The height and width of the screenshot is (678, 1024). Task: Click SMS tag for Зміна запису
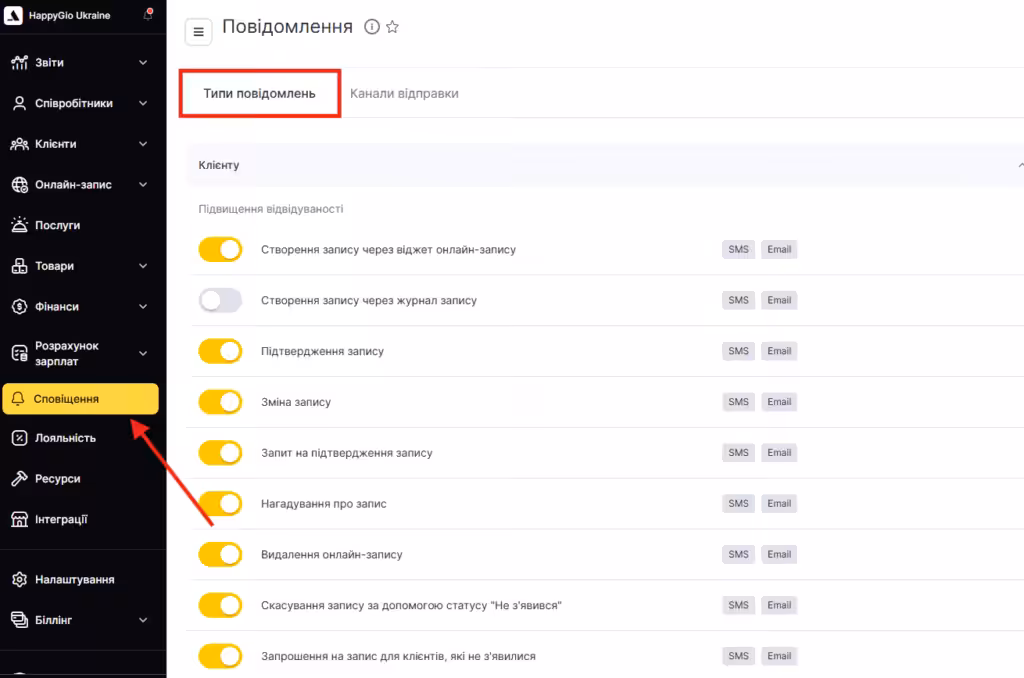click(x=738, y=402)
